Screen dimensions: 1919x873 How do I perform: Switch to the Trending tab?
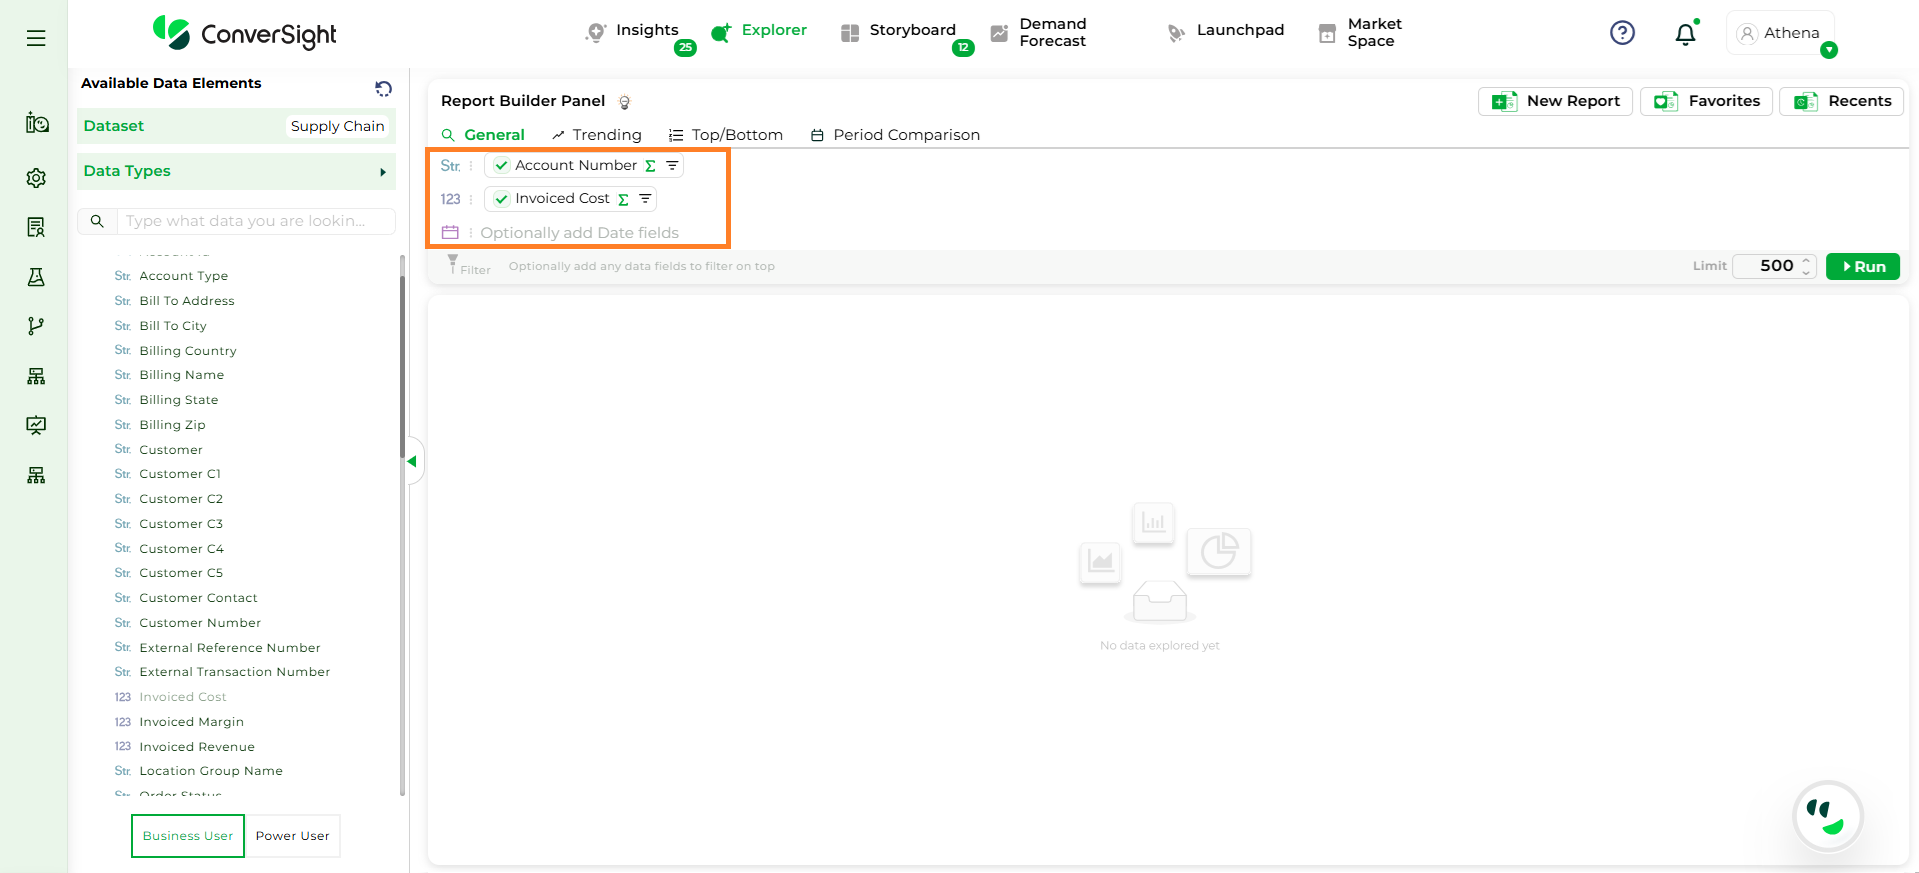[x=597, y=135]
